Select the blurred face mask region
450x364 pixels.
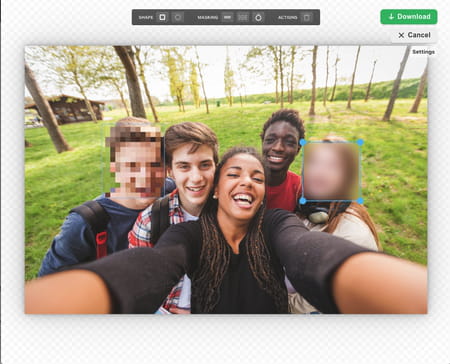point(331,172)
